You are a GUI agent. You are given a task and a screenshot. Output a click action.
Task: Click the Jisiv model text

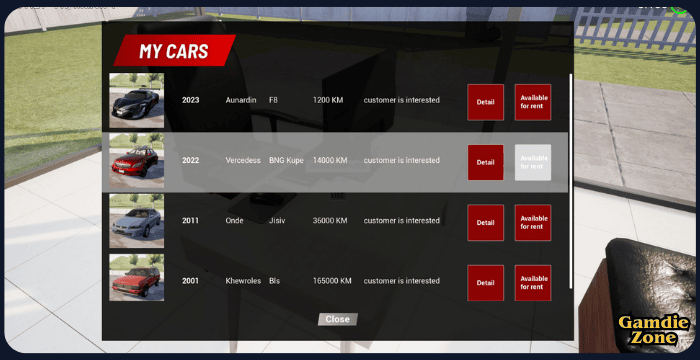pos(277,221)
